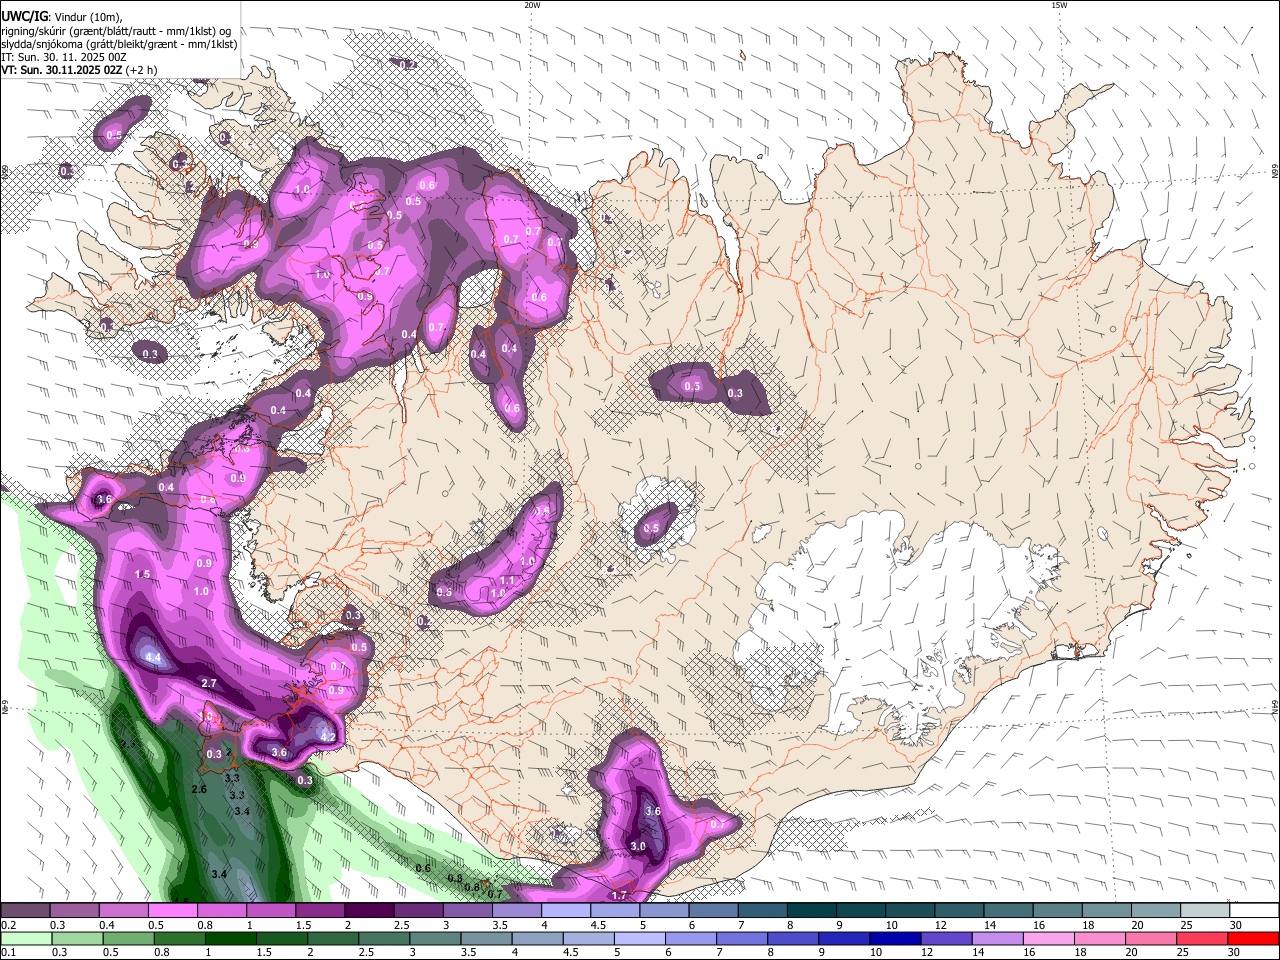Viewport: 1280px width, 960px height.
Task: Click the palest green first swatch of the rain scale
Action: click(26, 939)
